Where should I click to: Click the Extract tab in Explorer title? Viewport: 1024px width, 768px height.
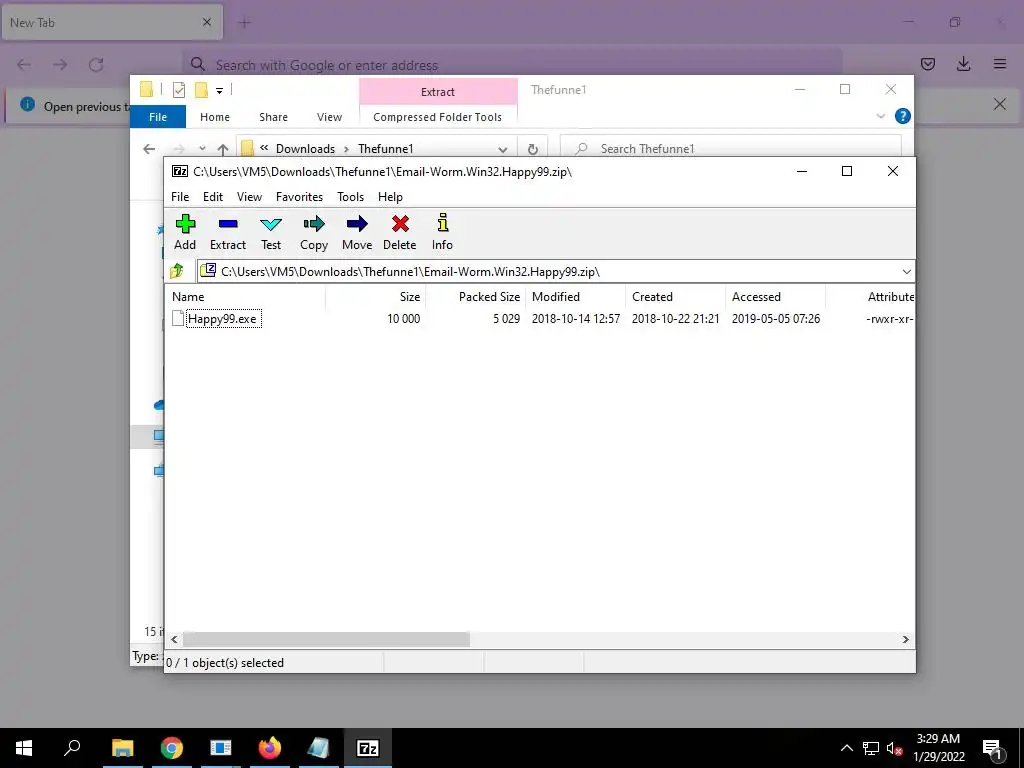[x=438, y=91]
